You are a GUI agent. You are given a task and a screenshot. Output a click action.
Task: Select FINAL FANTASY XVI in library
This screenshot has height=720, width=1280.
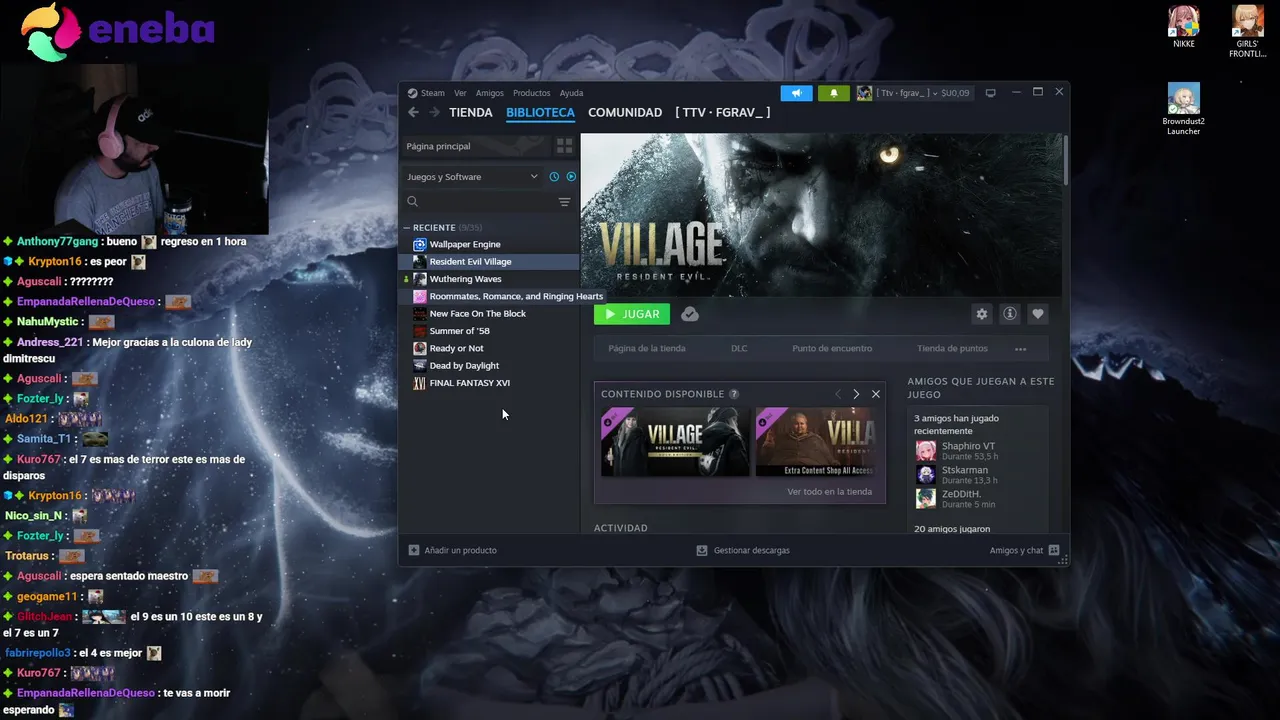coord(489,383)
